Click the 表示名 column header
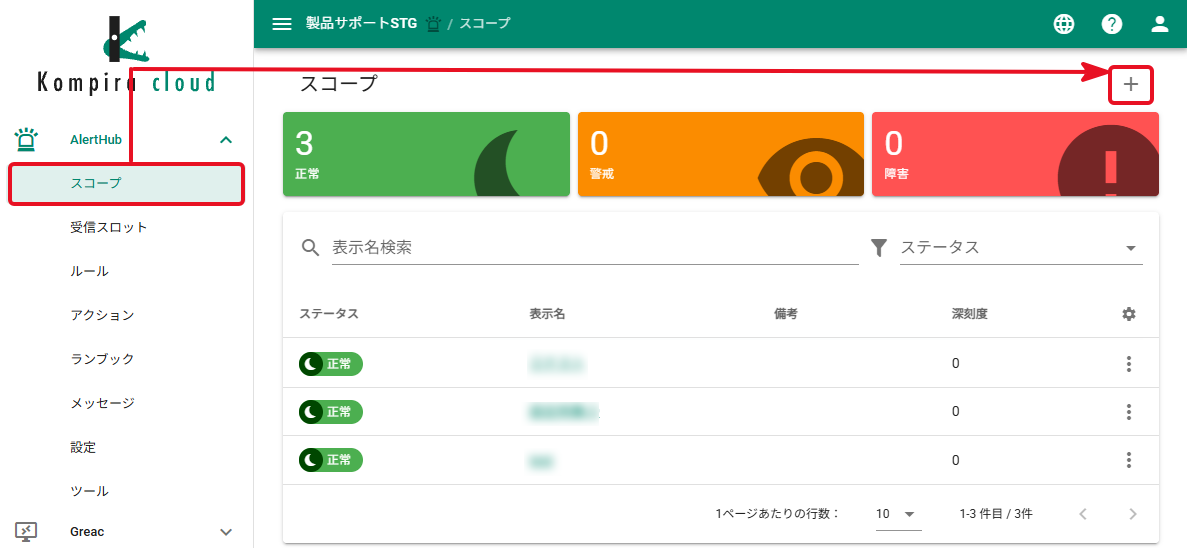The height and width of the screenshot is (548, 1187). pyautogui.click(x=547, y=314)
